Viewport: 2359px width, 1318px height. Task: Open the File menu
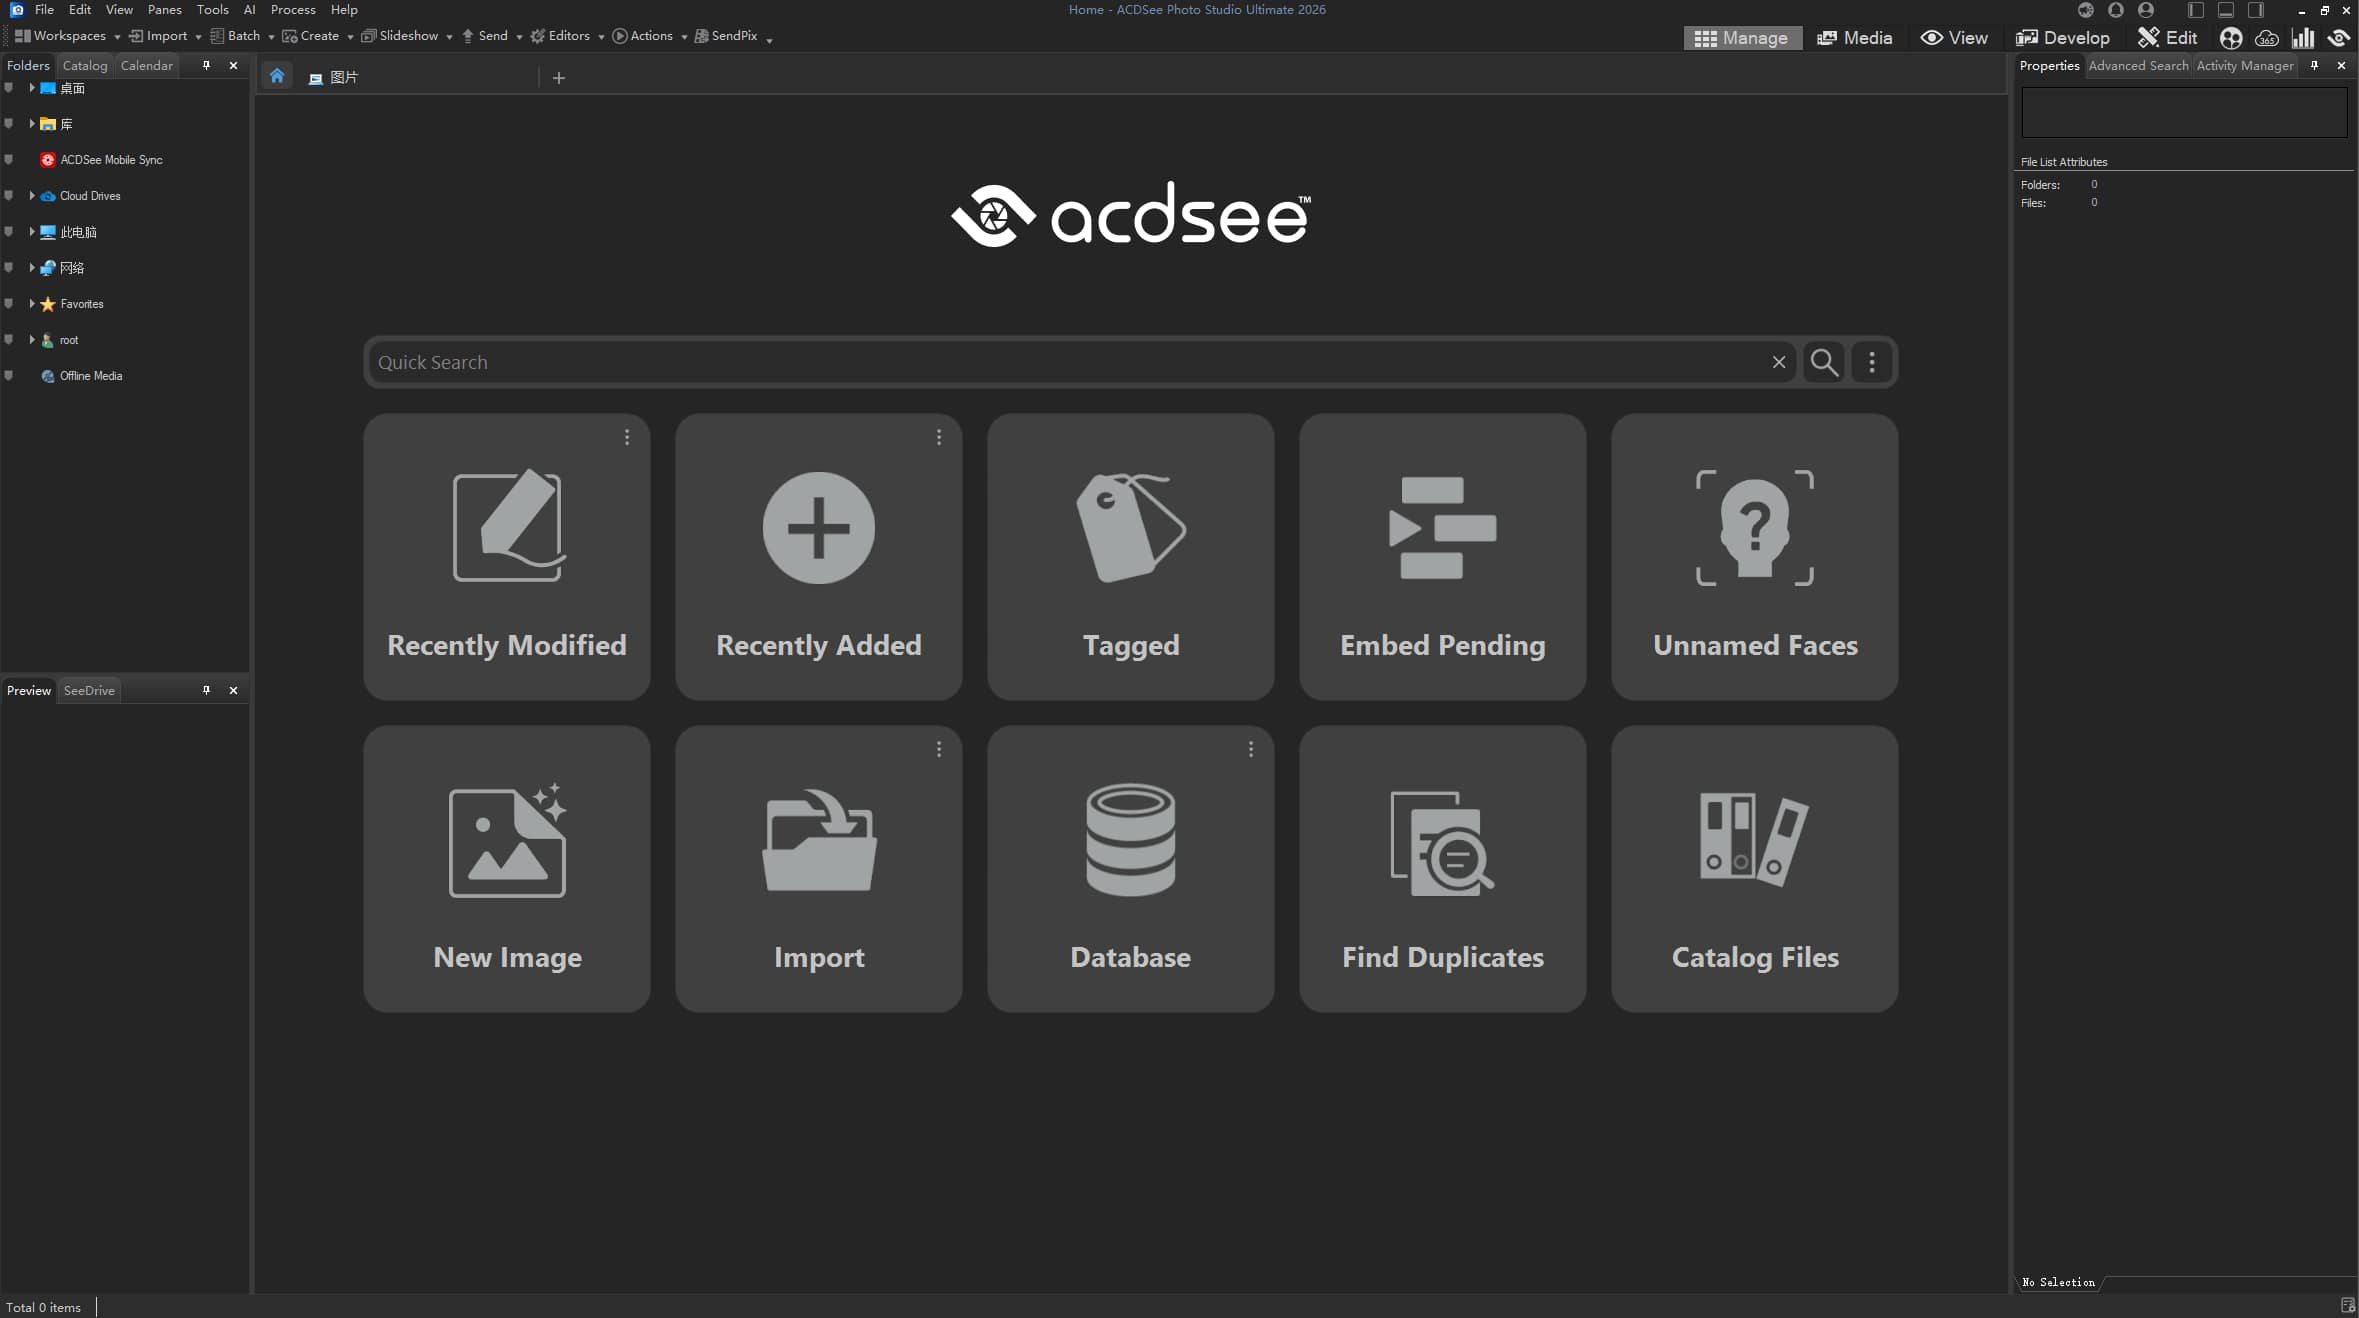44,10
